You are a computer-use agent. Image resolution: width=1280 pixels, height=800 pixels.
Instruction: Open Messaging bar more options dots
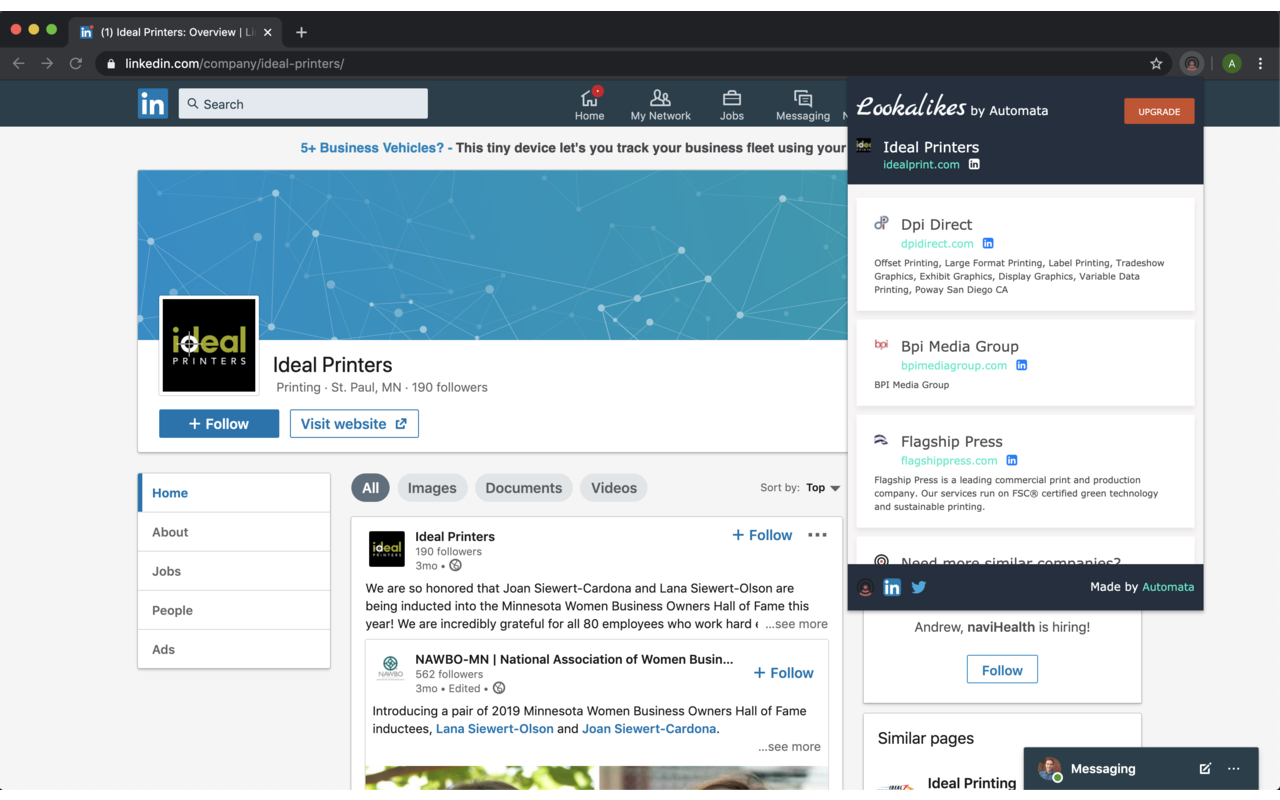coord(1234,768)
